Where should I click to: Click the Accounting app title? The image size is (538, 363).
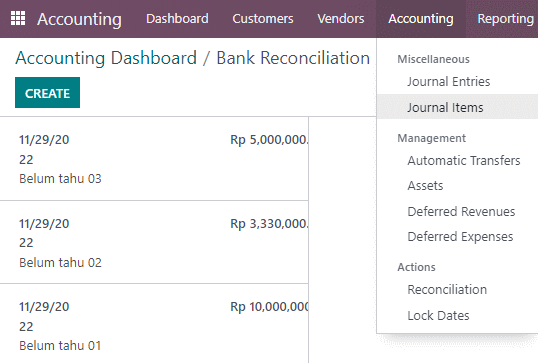pos(79,19)
